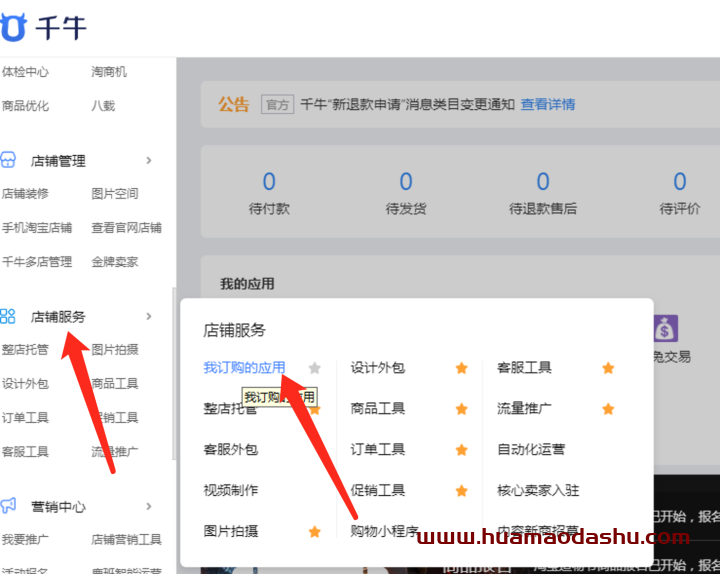Expand the 营销中心 section chevron
The image size is (720, 574).
[x=149, y=506]
